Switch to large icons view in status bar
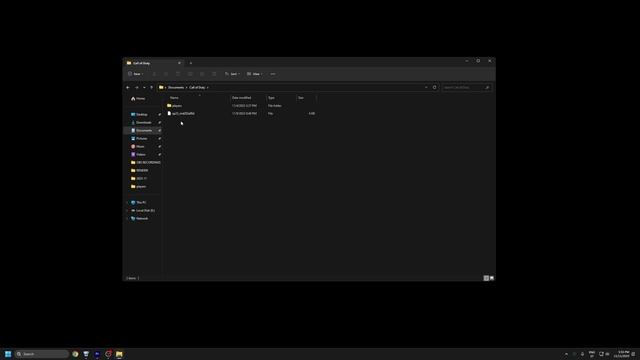The width and height of the screenshot is (640, 360). [492, 278]
